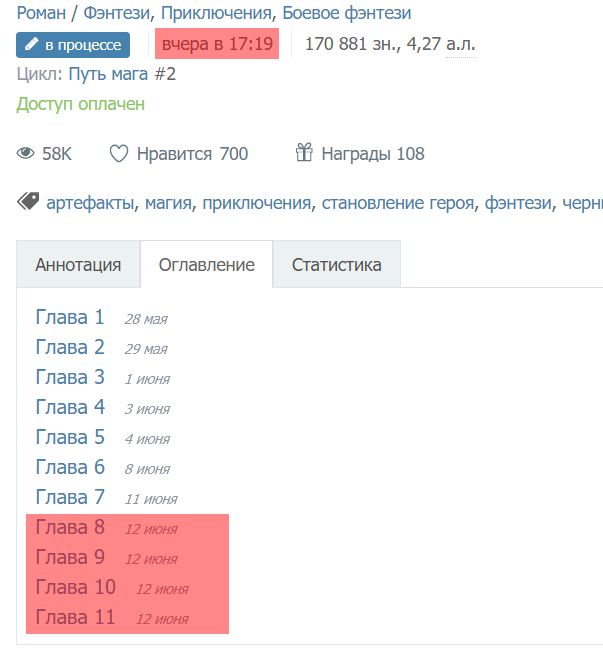This screenshot has width=603, height=660.
Task: Switch to the Статистика tab
Action: [x=336, y=265]
